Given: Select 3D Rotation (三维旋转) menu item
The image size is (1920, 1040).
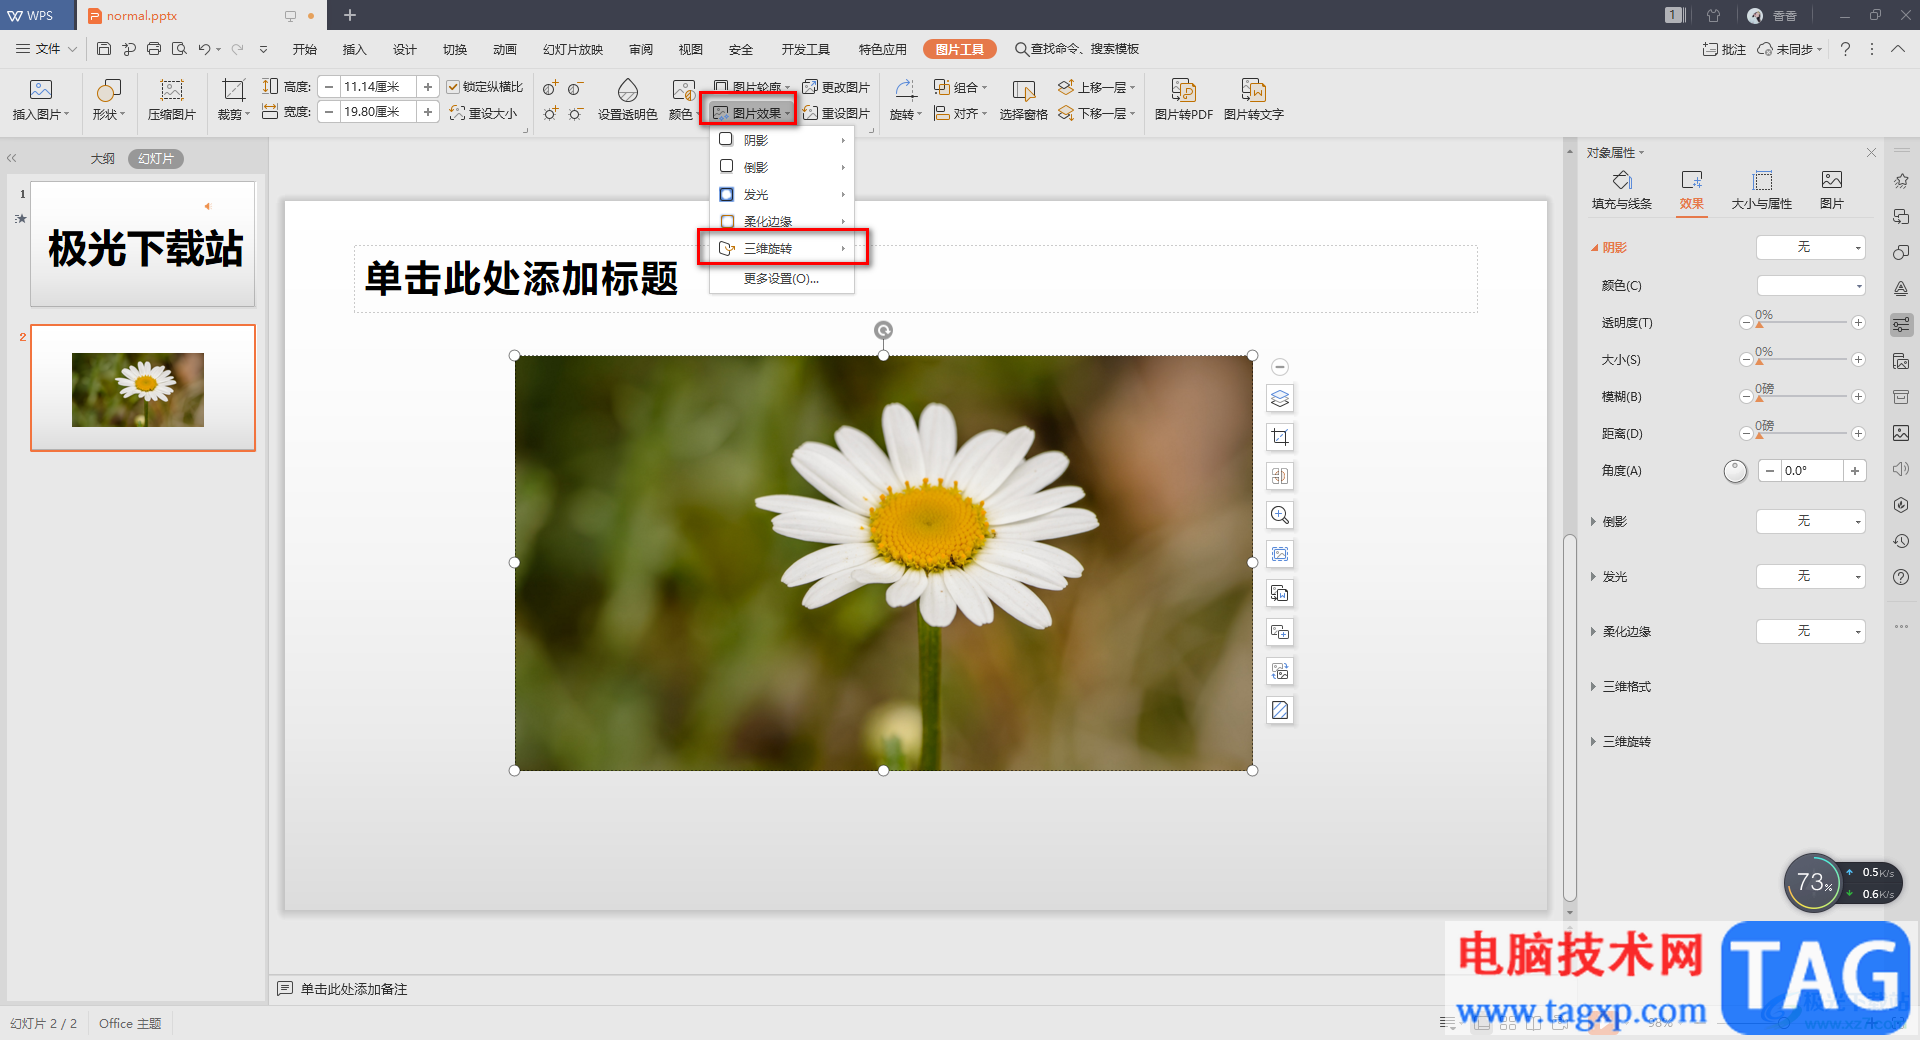Looking at the screenshot, I should (x=782, y=248).
